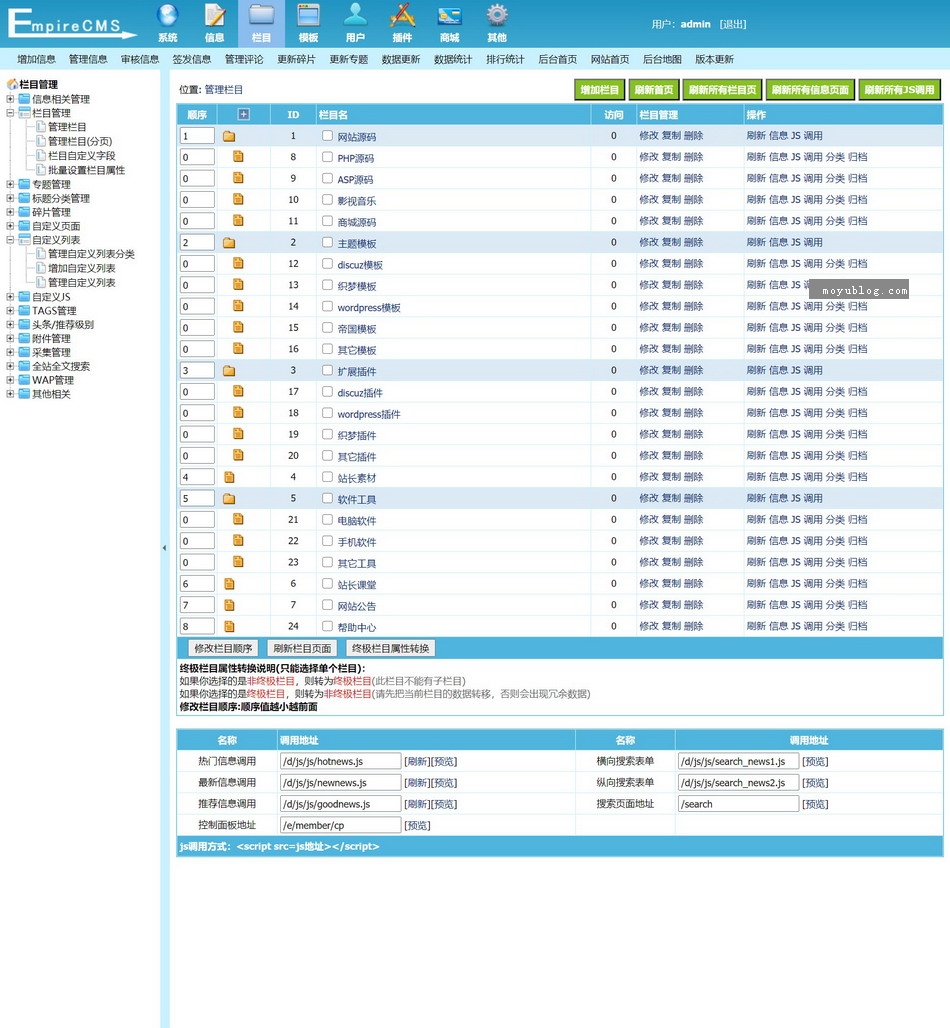The image size is (950, 1028).
Task: Click file icon of 站长课堂 row
Action: [x=229, y=583]
